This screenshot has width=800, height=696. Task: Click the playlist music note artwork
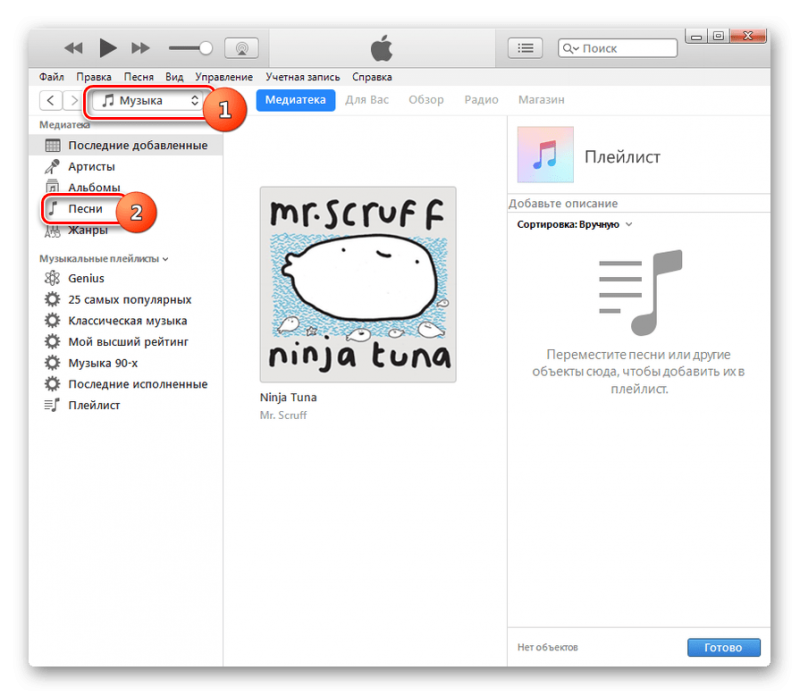pos(545,156)
